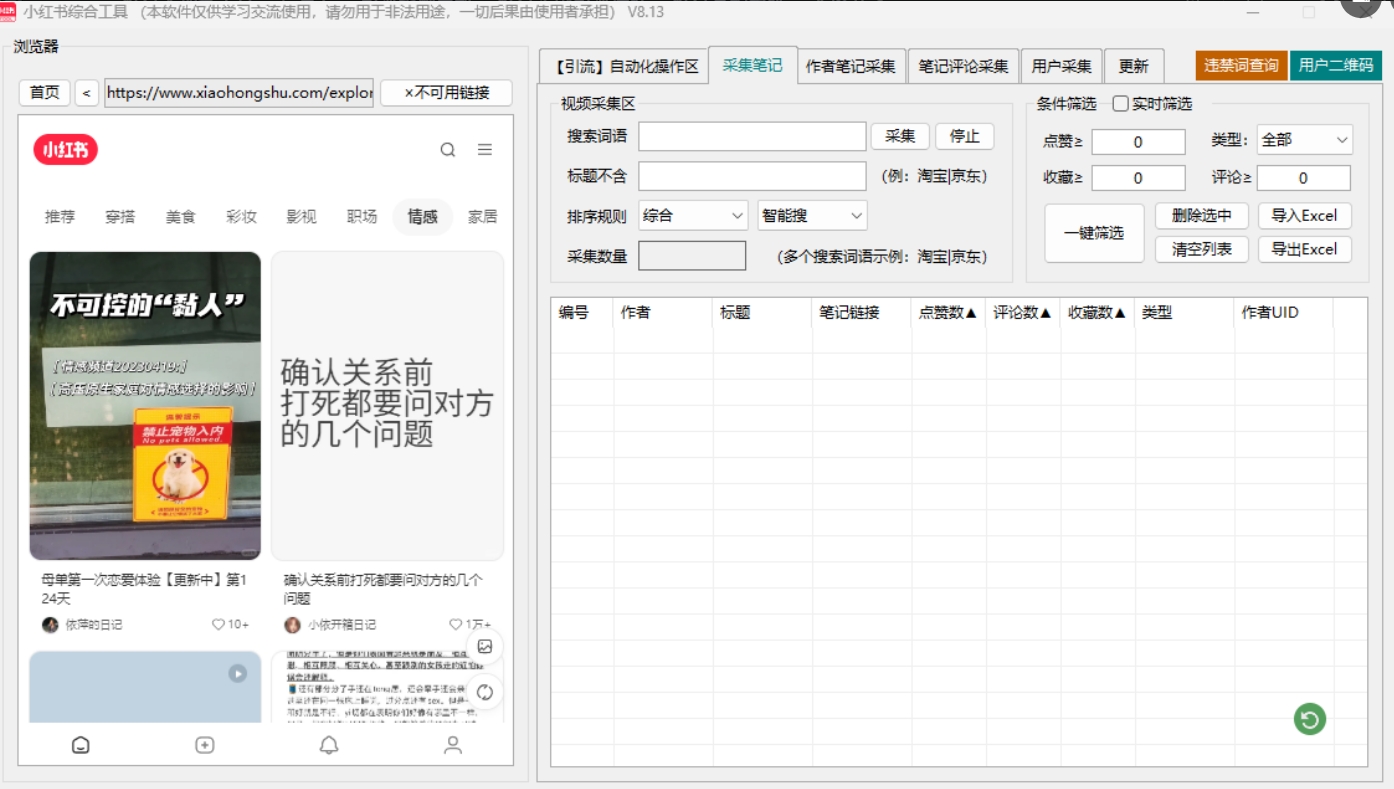Image resolution: width=1394 pixels, height=789 pixels.
Task: Click the 违禁词查询 orange button
Action: pos(1241,66)
